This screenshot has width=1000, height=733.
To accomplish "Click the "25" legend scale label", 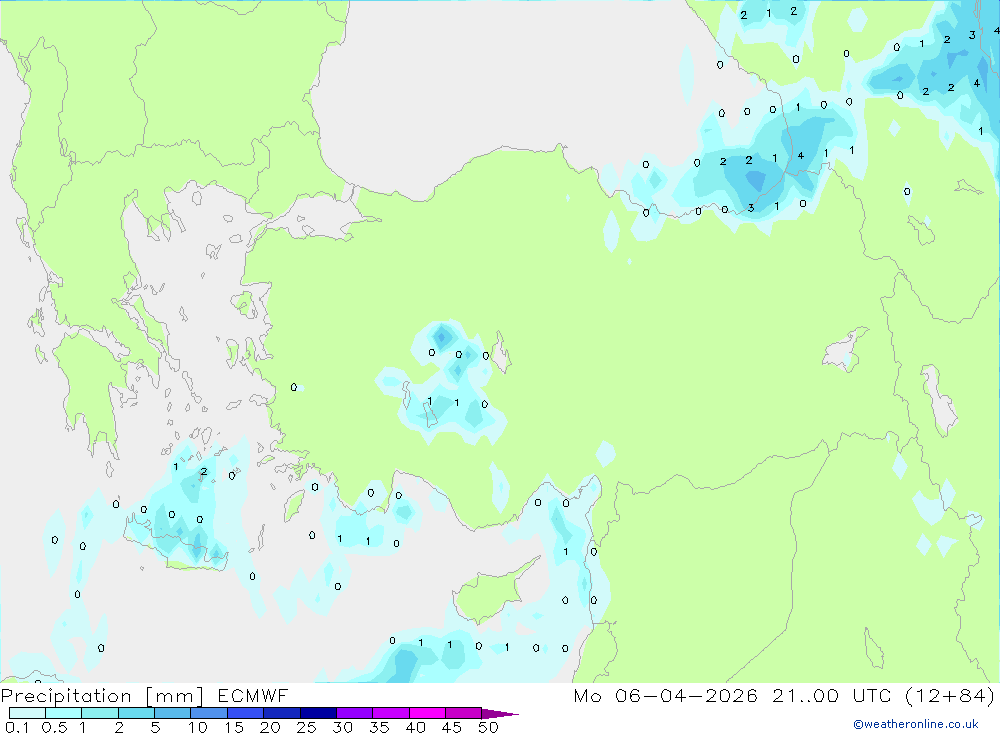I will tap(306, 727).
